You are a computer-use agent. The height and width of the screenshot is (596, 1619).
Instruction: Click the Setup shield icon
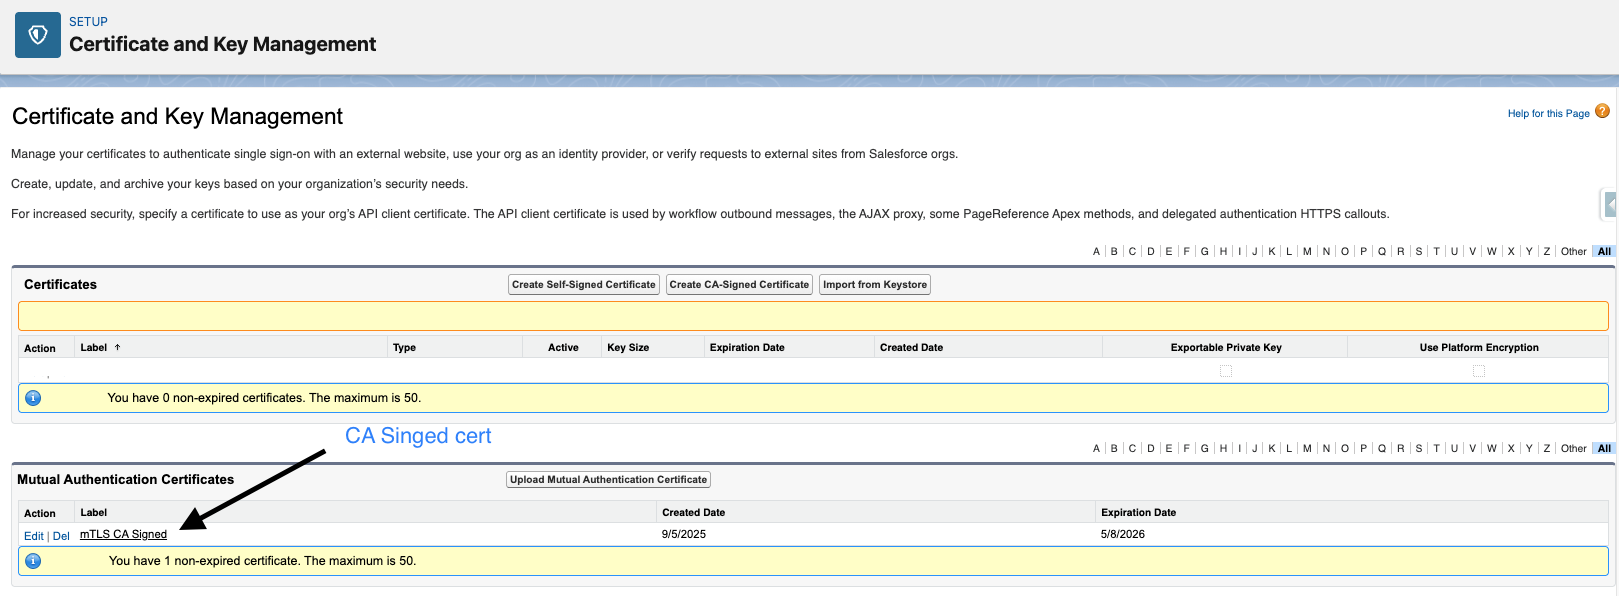coord(38,36)
